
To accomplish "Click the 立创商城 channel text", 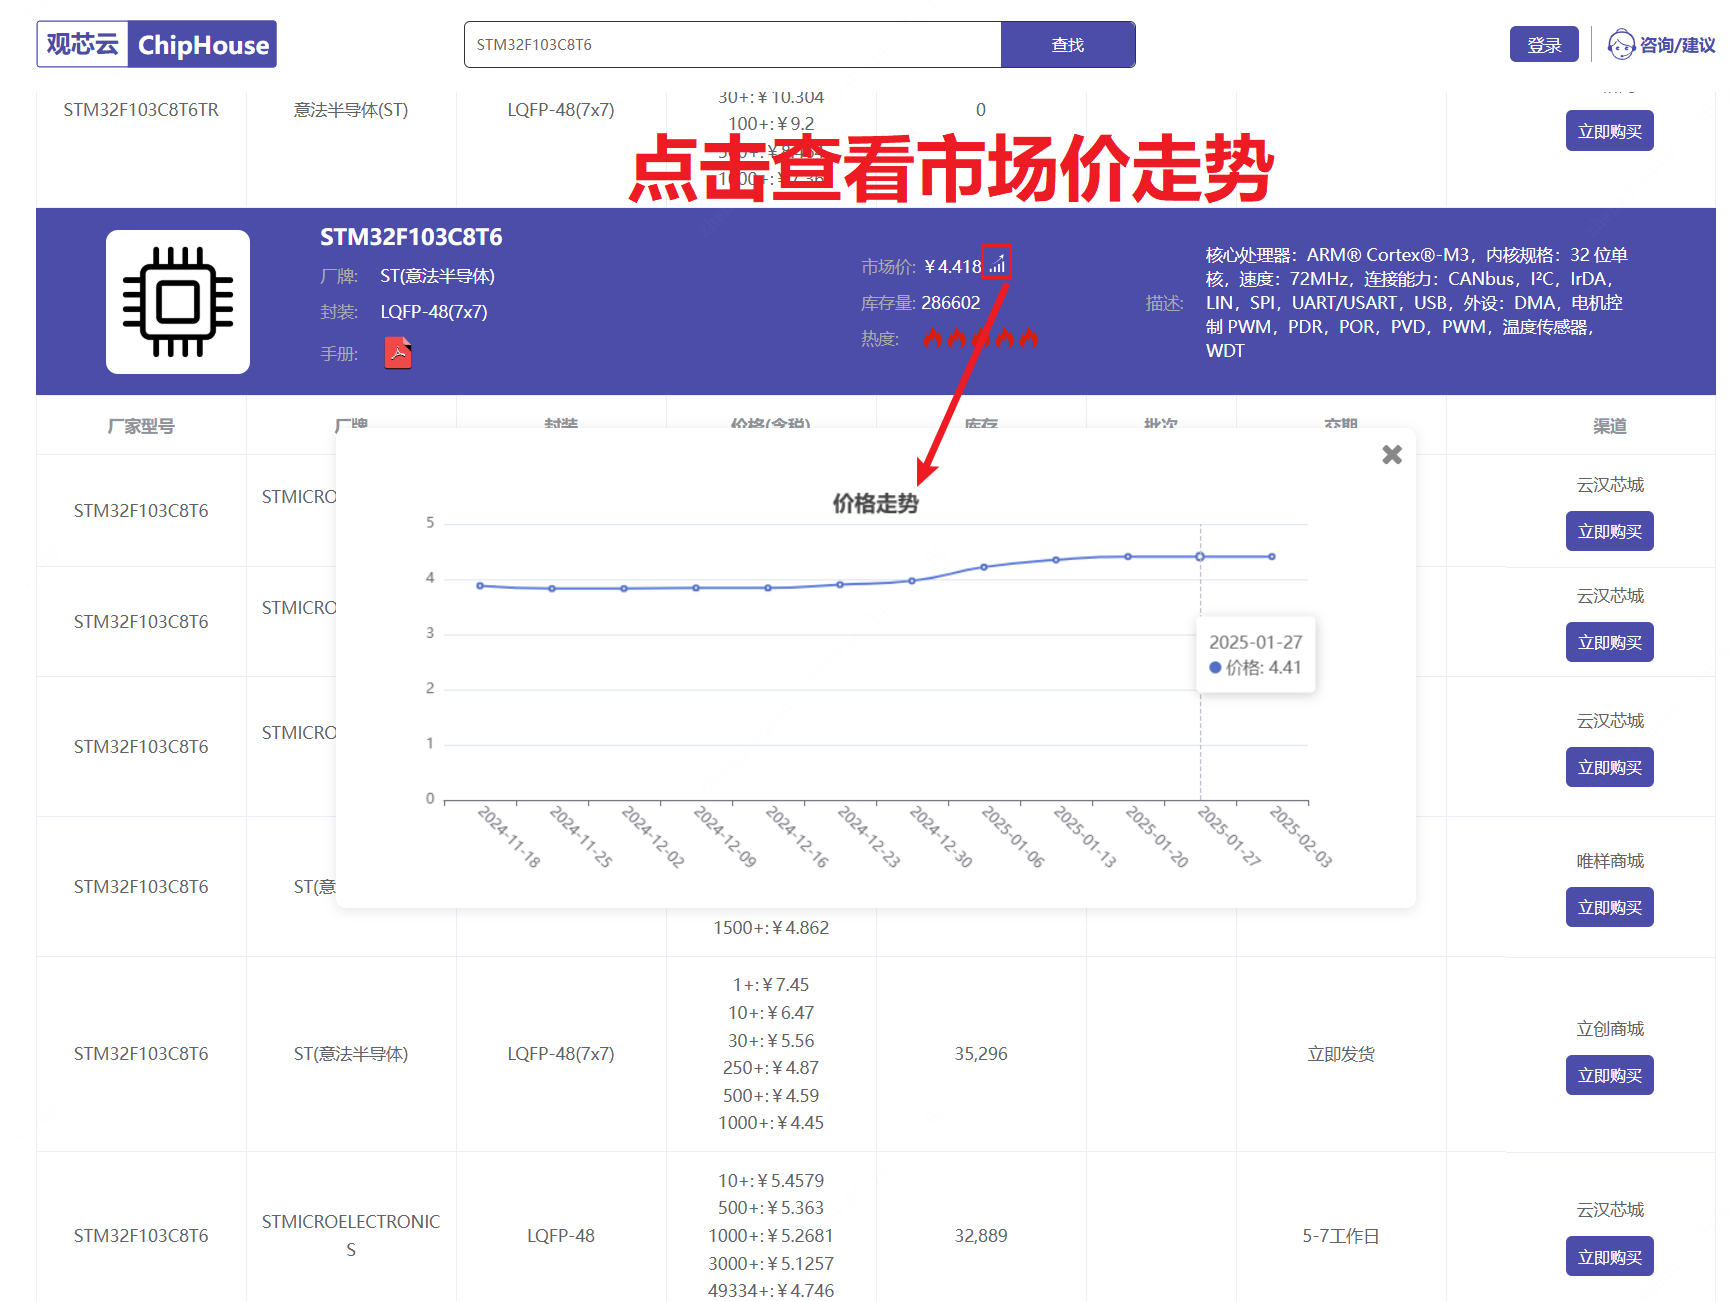I will pos(1610,1029).
